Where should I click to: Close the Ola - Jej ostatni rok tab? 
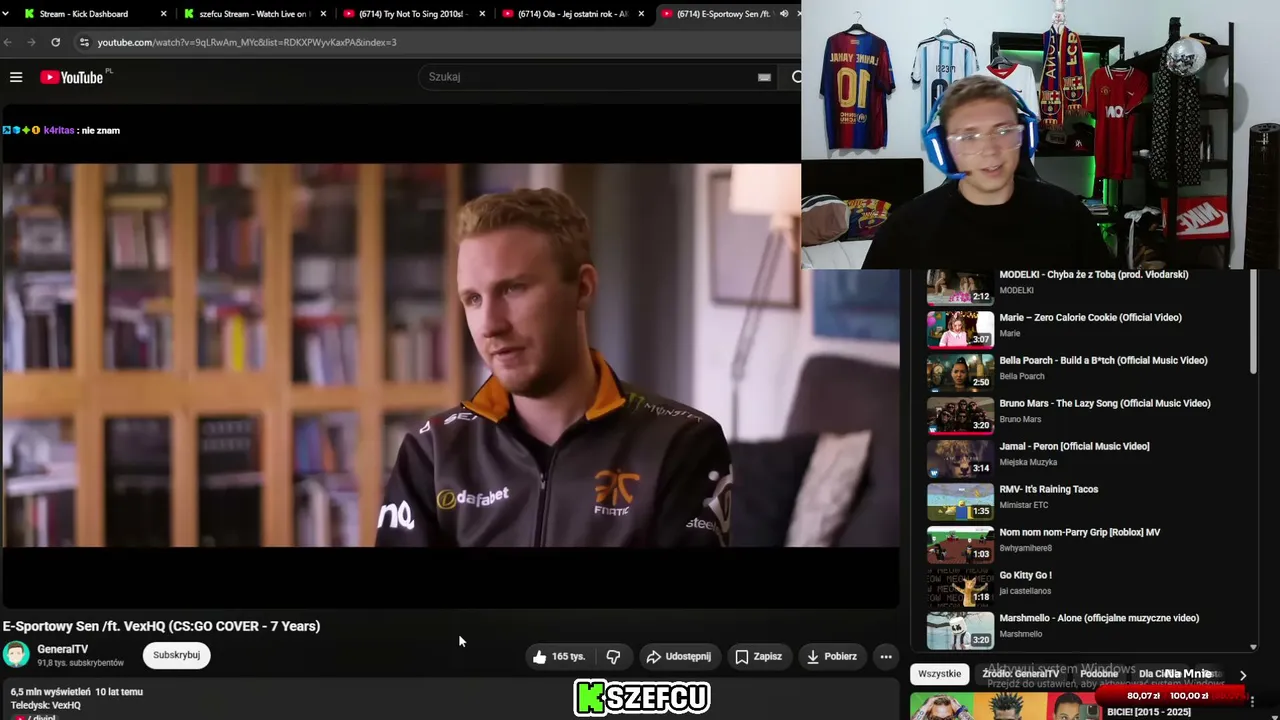(643, 14)
